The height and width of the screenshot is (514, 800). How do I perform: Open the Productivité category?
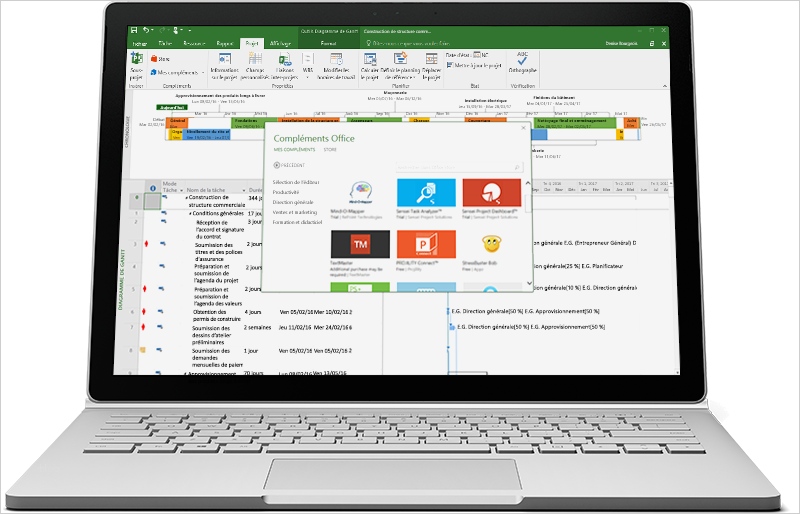pyautogui.click(x=286, y=192)
